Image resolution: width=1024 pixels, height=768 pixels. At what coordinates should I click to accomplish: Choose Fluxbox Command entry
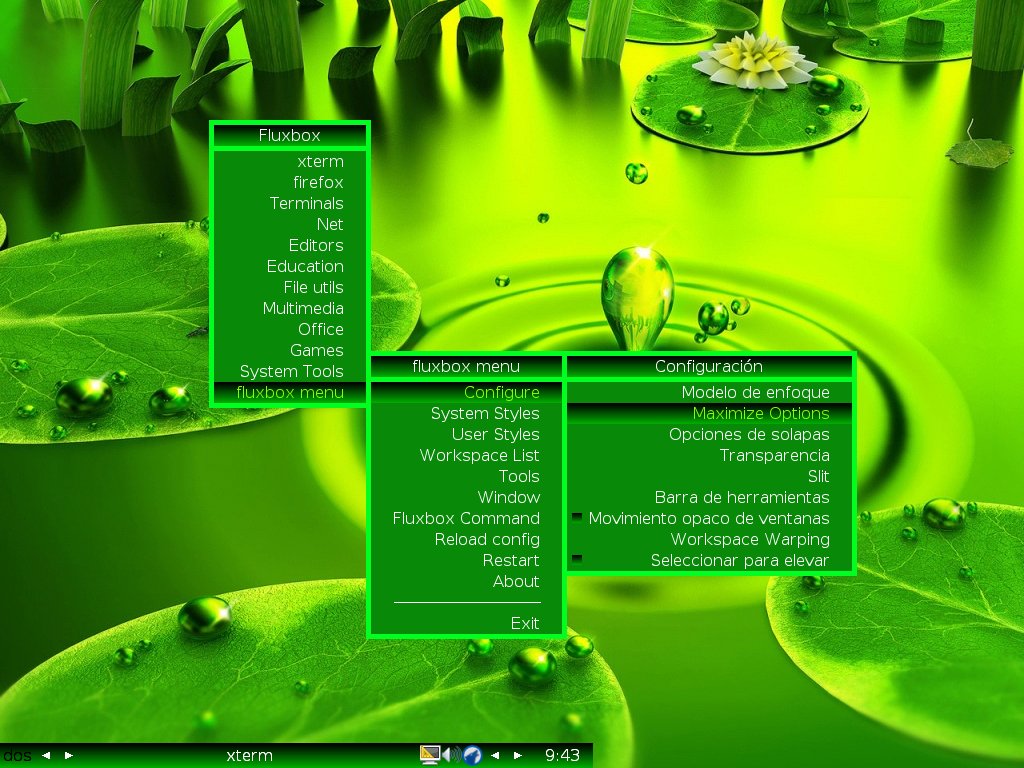tap(466, 519)
